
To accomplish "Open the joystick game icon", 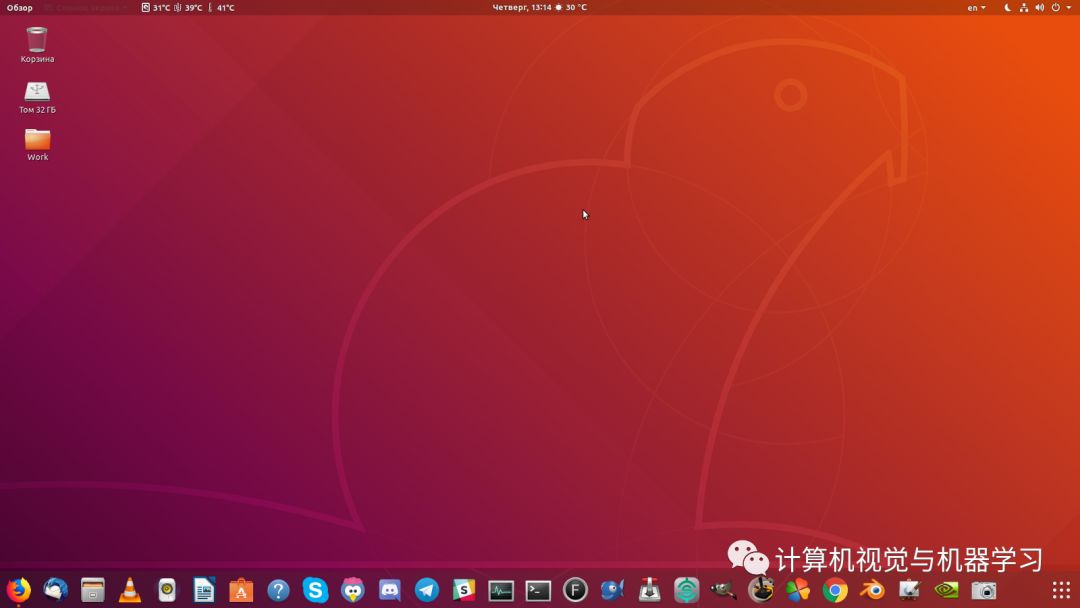I will coord(761,590).
